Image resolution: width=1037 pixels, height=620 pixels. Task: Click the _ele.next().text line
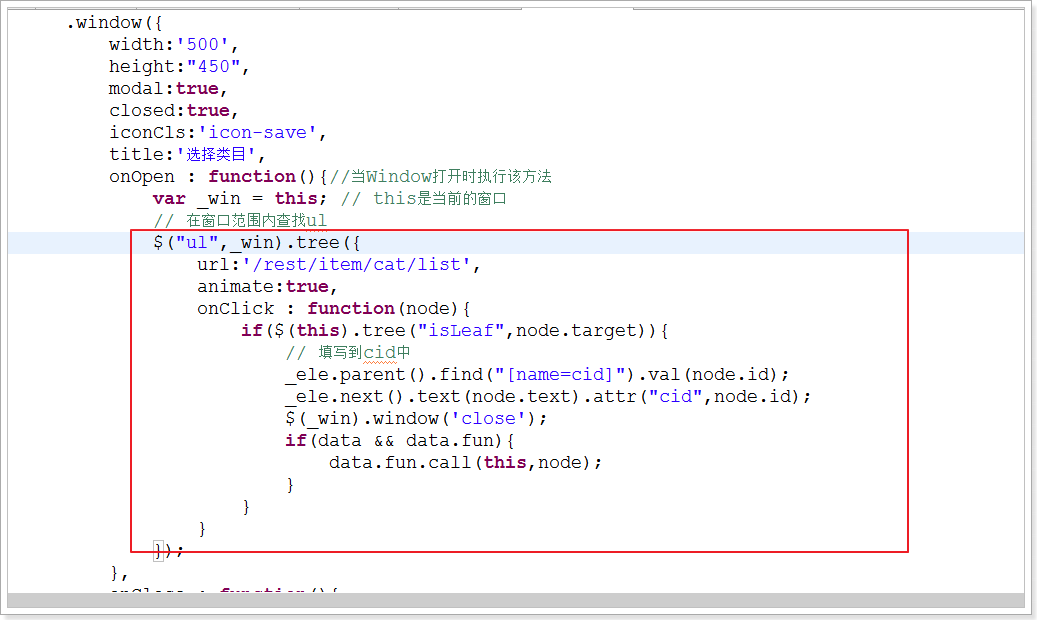point(548,396)
